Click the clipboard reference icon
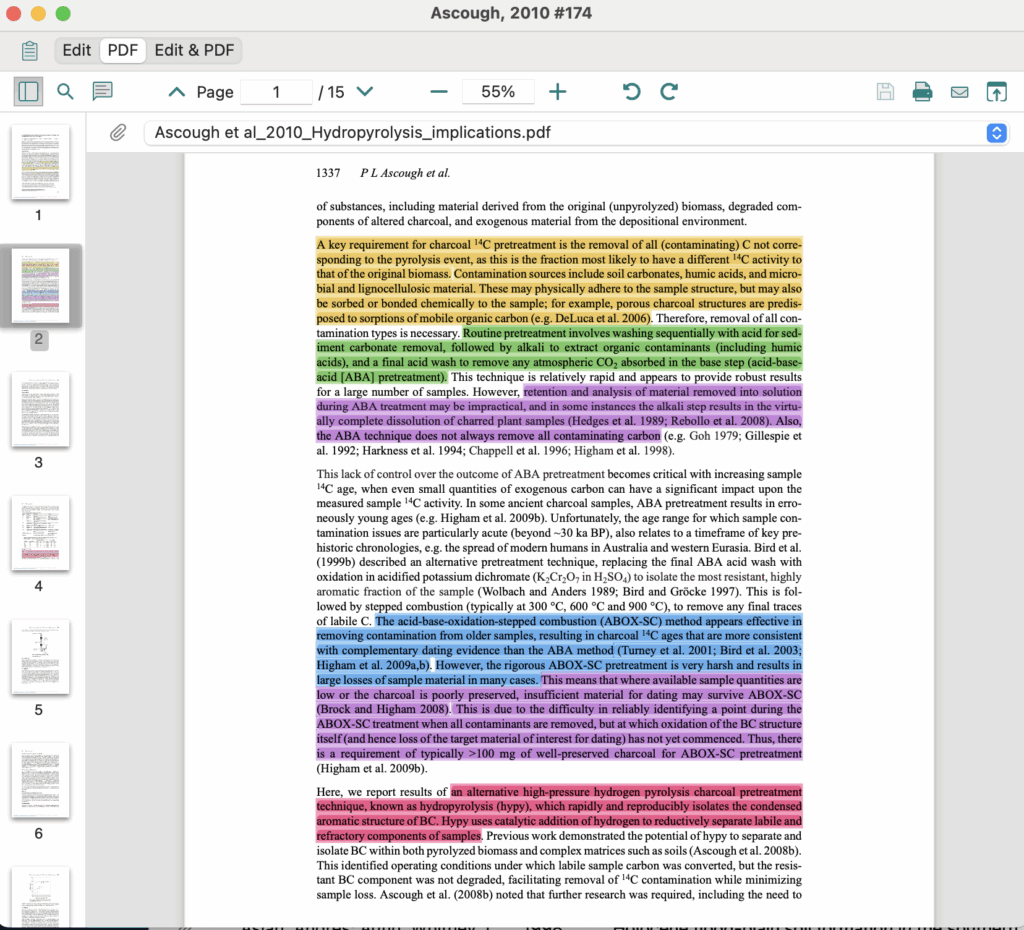Viewport: 1024px width, 930px height. [x=29, y=50]
